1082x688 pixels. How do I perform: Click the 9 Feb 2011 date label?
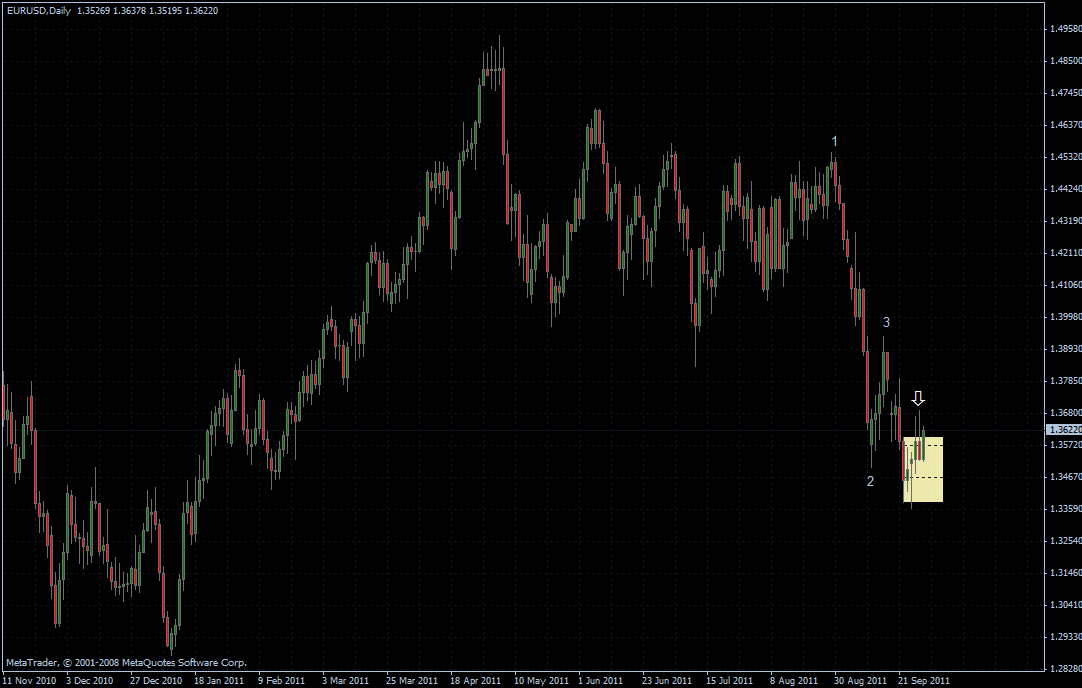tap(282, 680)
